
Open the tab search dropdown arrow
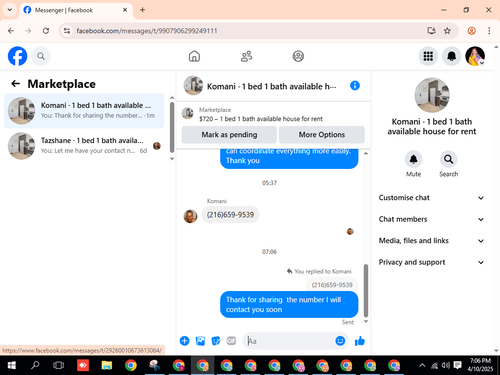coord(10,10)
